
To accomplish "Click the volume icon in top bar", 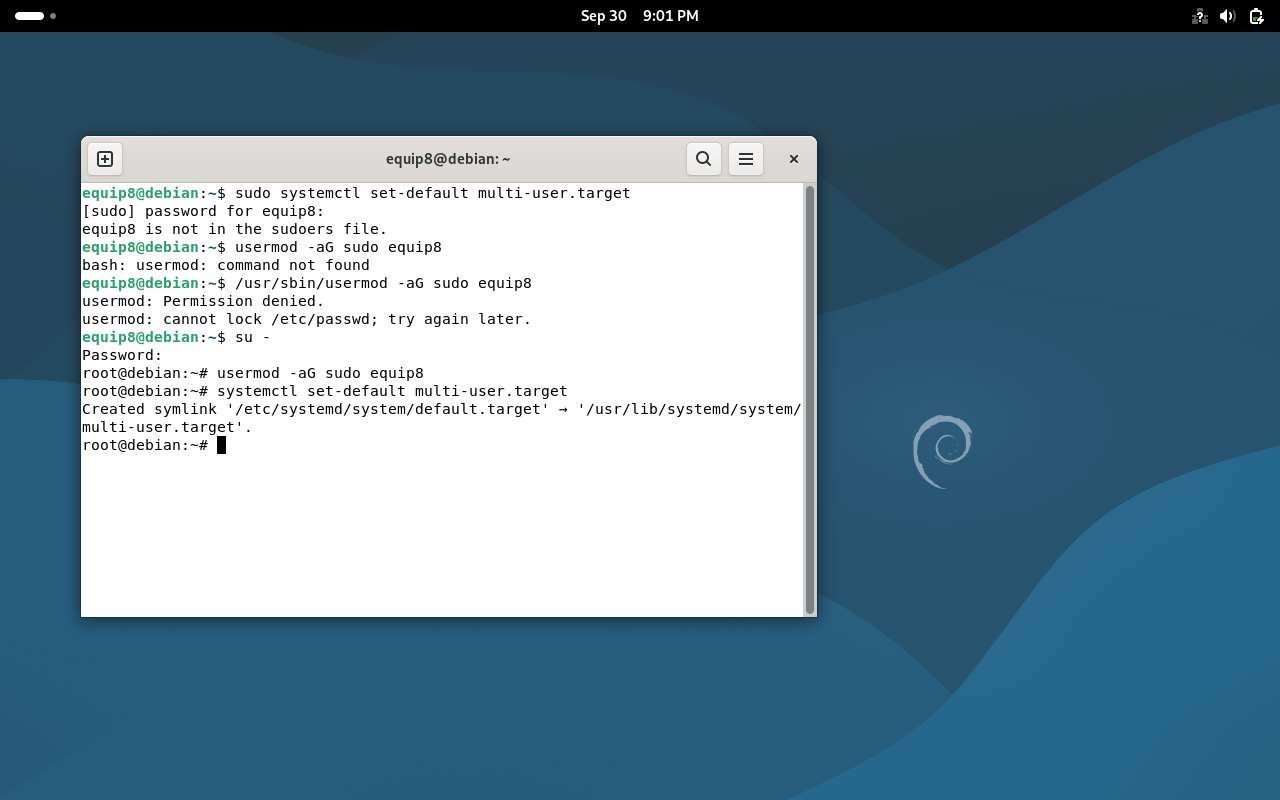I will 1228,16.
